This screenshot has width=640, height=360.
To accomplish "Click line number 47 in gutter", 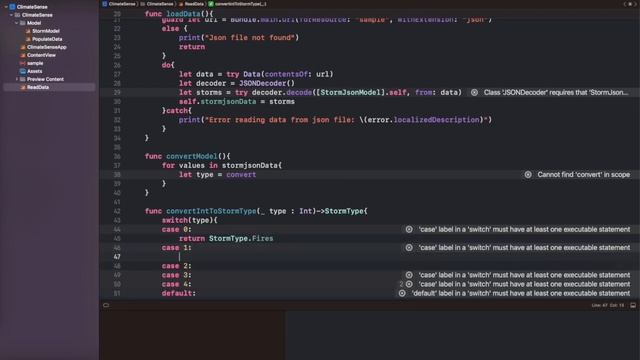I will click(117, 257).
